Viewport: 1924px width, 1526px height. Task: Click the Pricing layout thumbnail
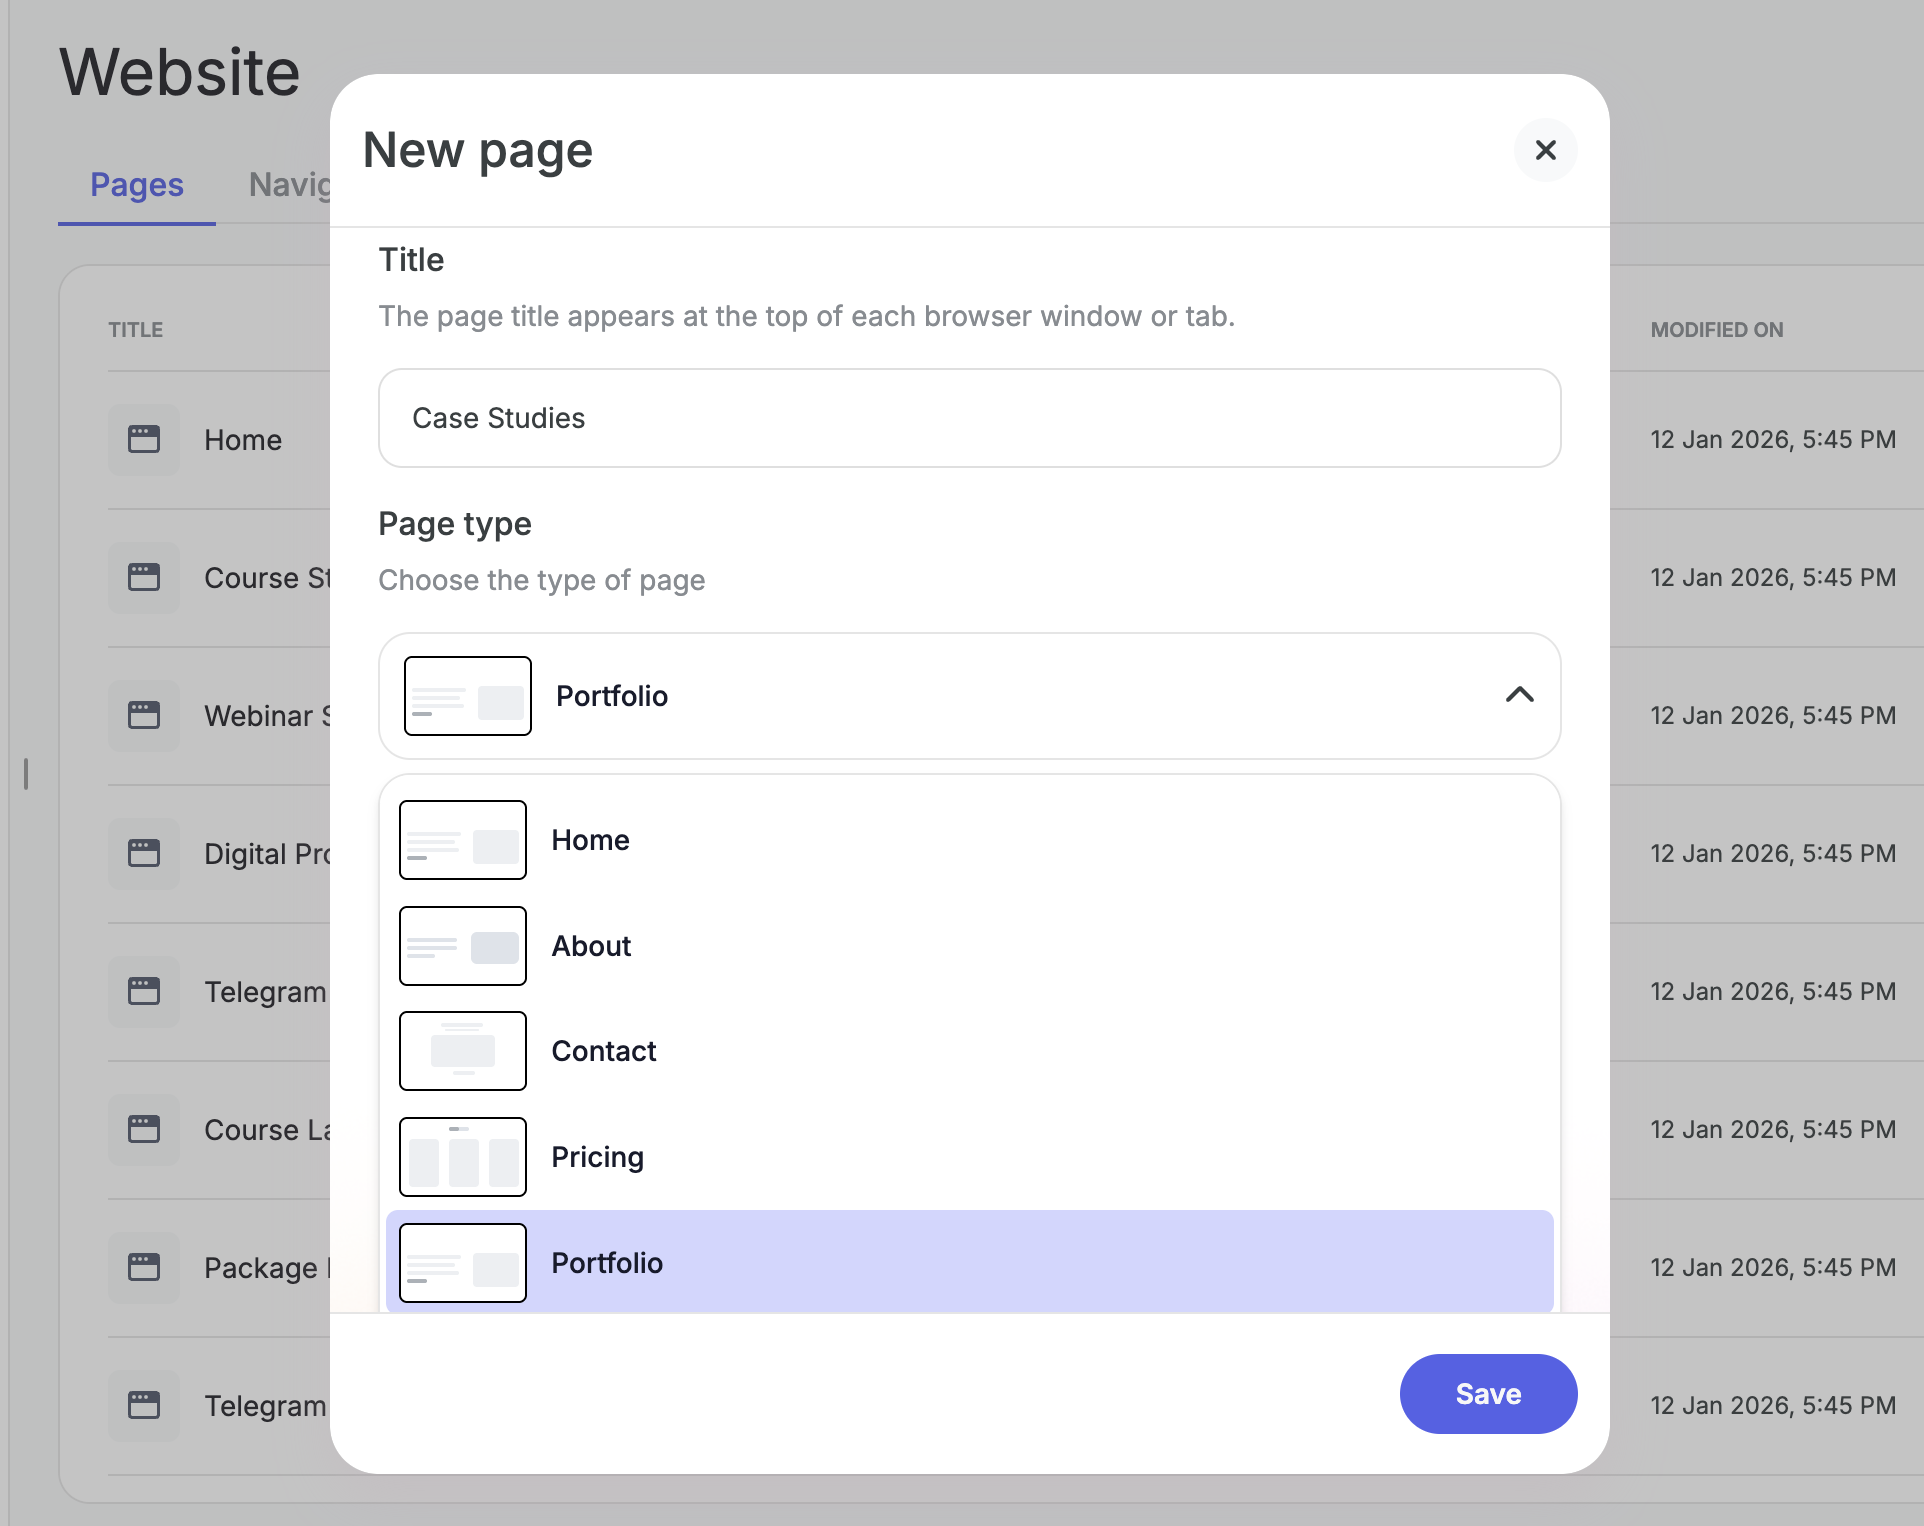tap(462, 1157)
